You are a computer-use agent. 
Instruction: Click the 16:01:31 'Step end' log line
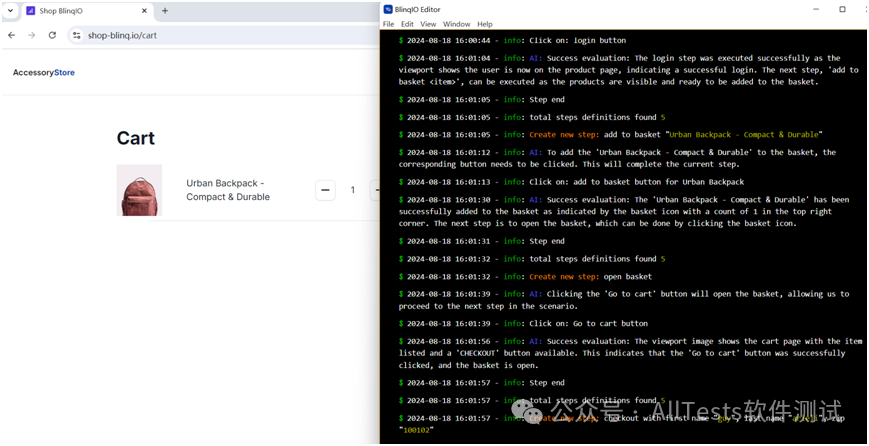pyautogui.click(x=482, y=241)
